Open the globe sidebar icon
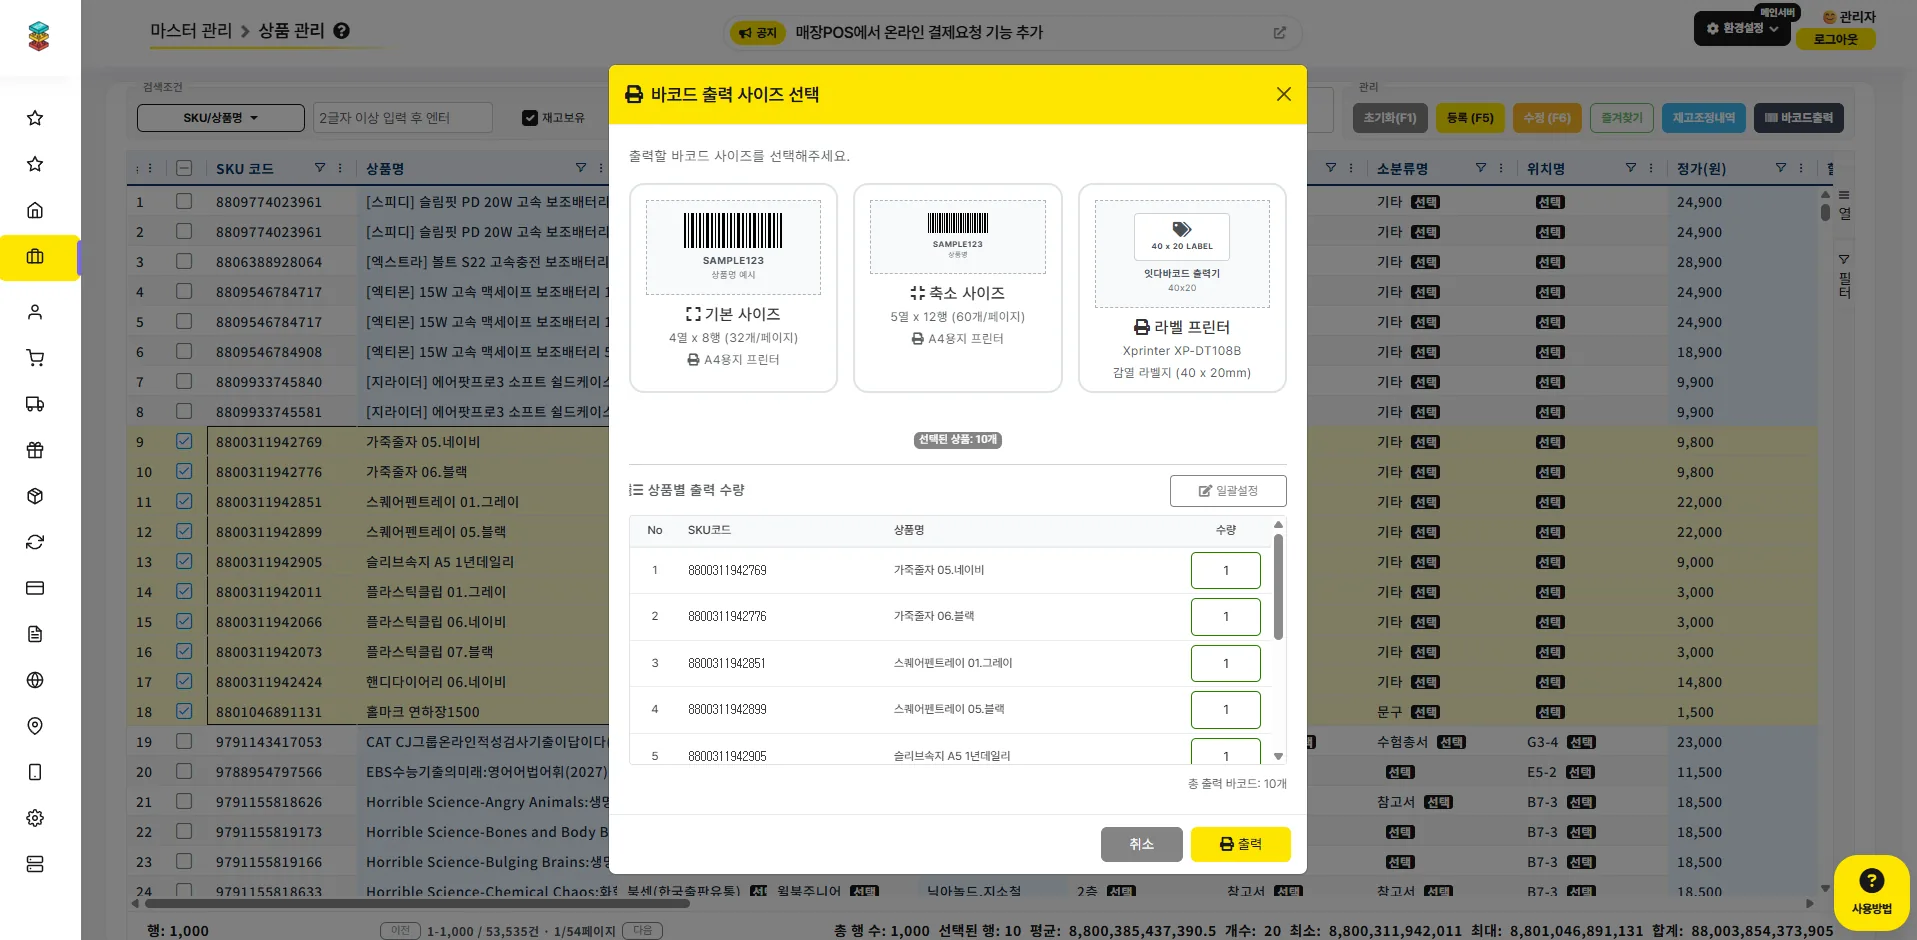The width and height of the screenshot is (1917, 940). tap(35, 680)
